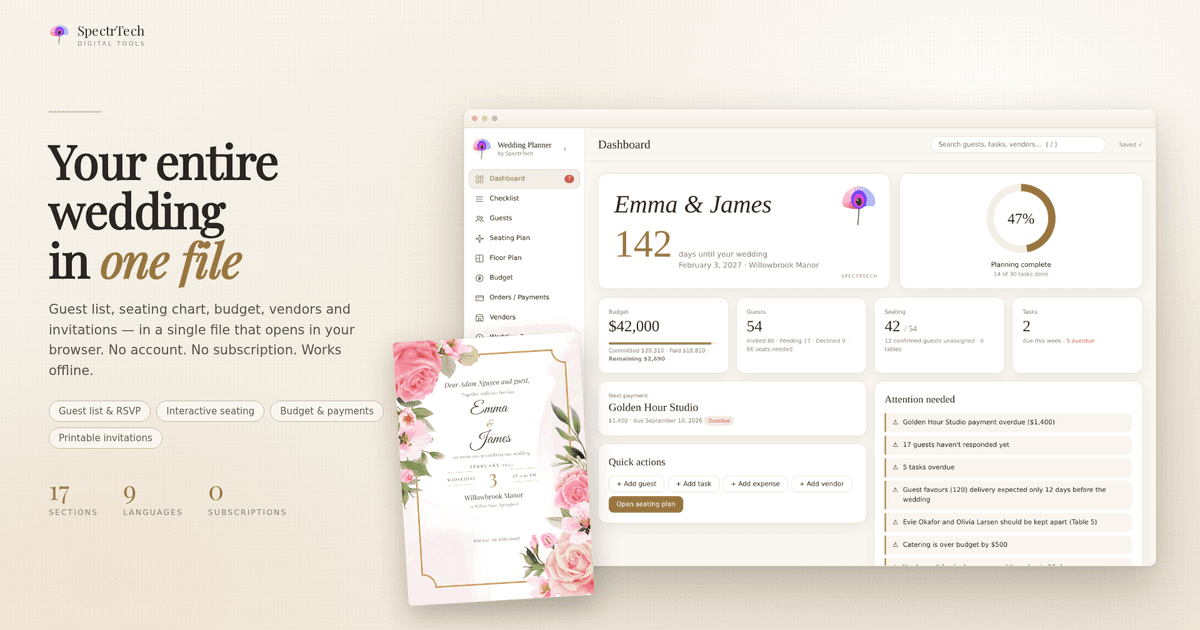Click the 17 Sections statistic

(73, 499)
